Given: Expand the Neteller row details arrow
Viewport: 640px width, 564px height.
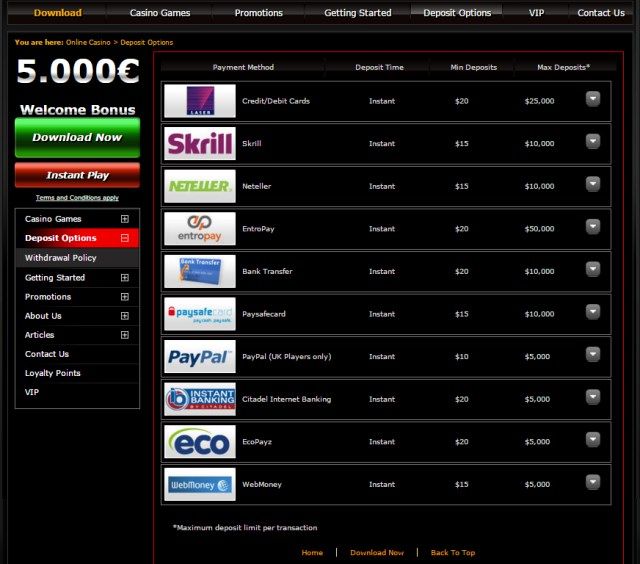Looking at the screenshot, I should [593, 184].
